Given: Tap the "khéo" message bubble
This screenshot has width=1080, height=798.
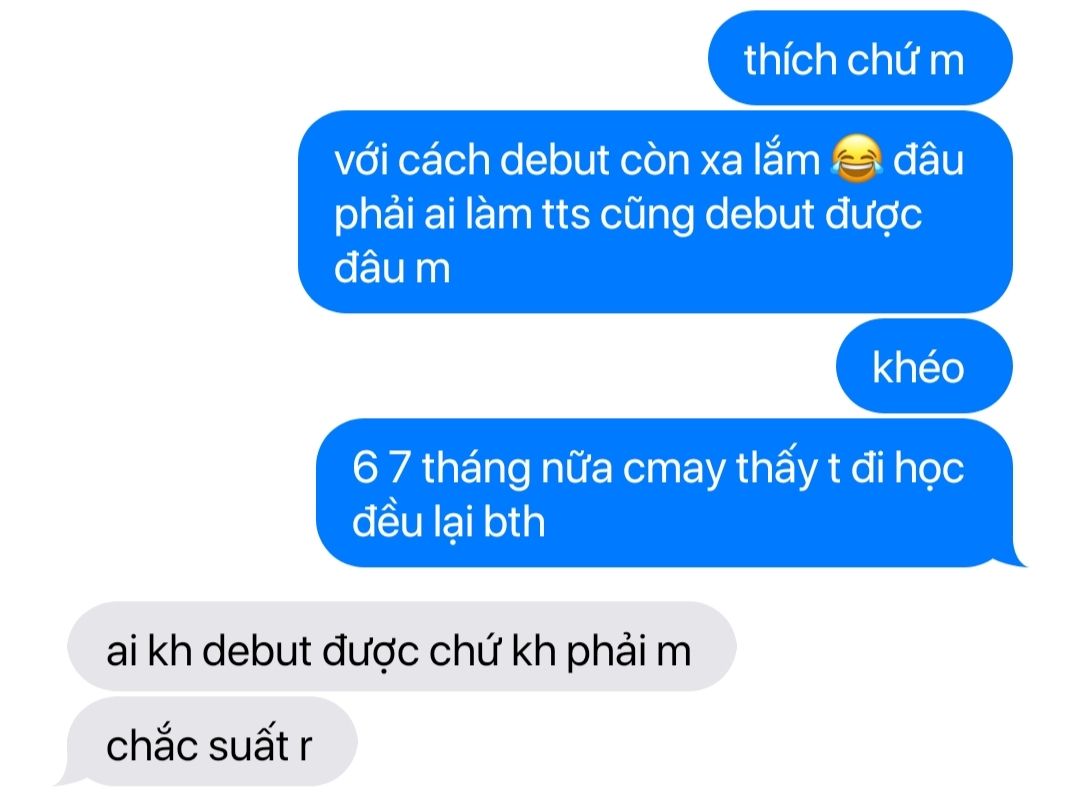Looking at the screenshot, I should pyautogui.click(x=924, y=366).
